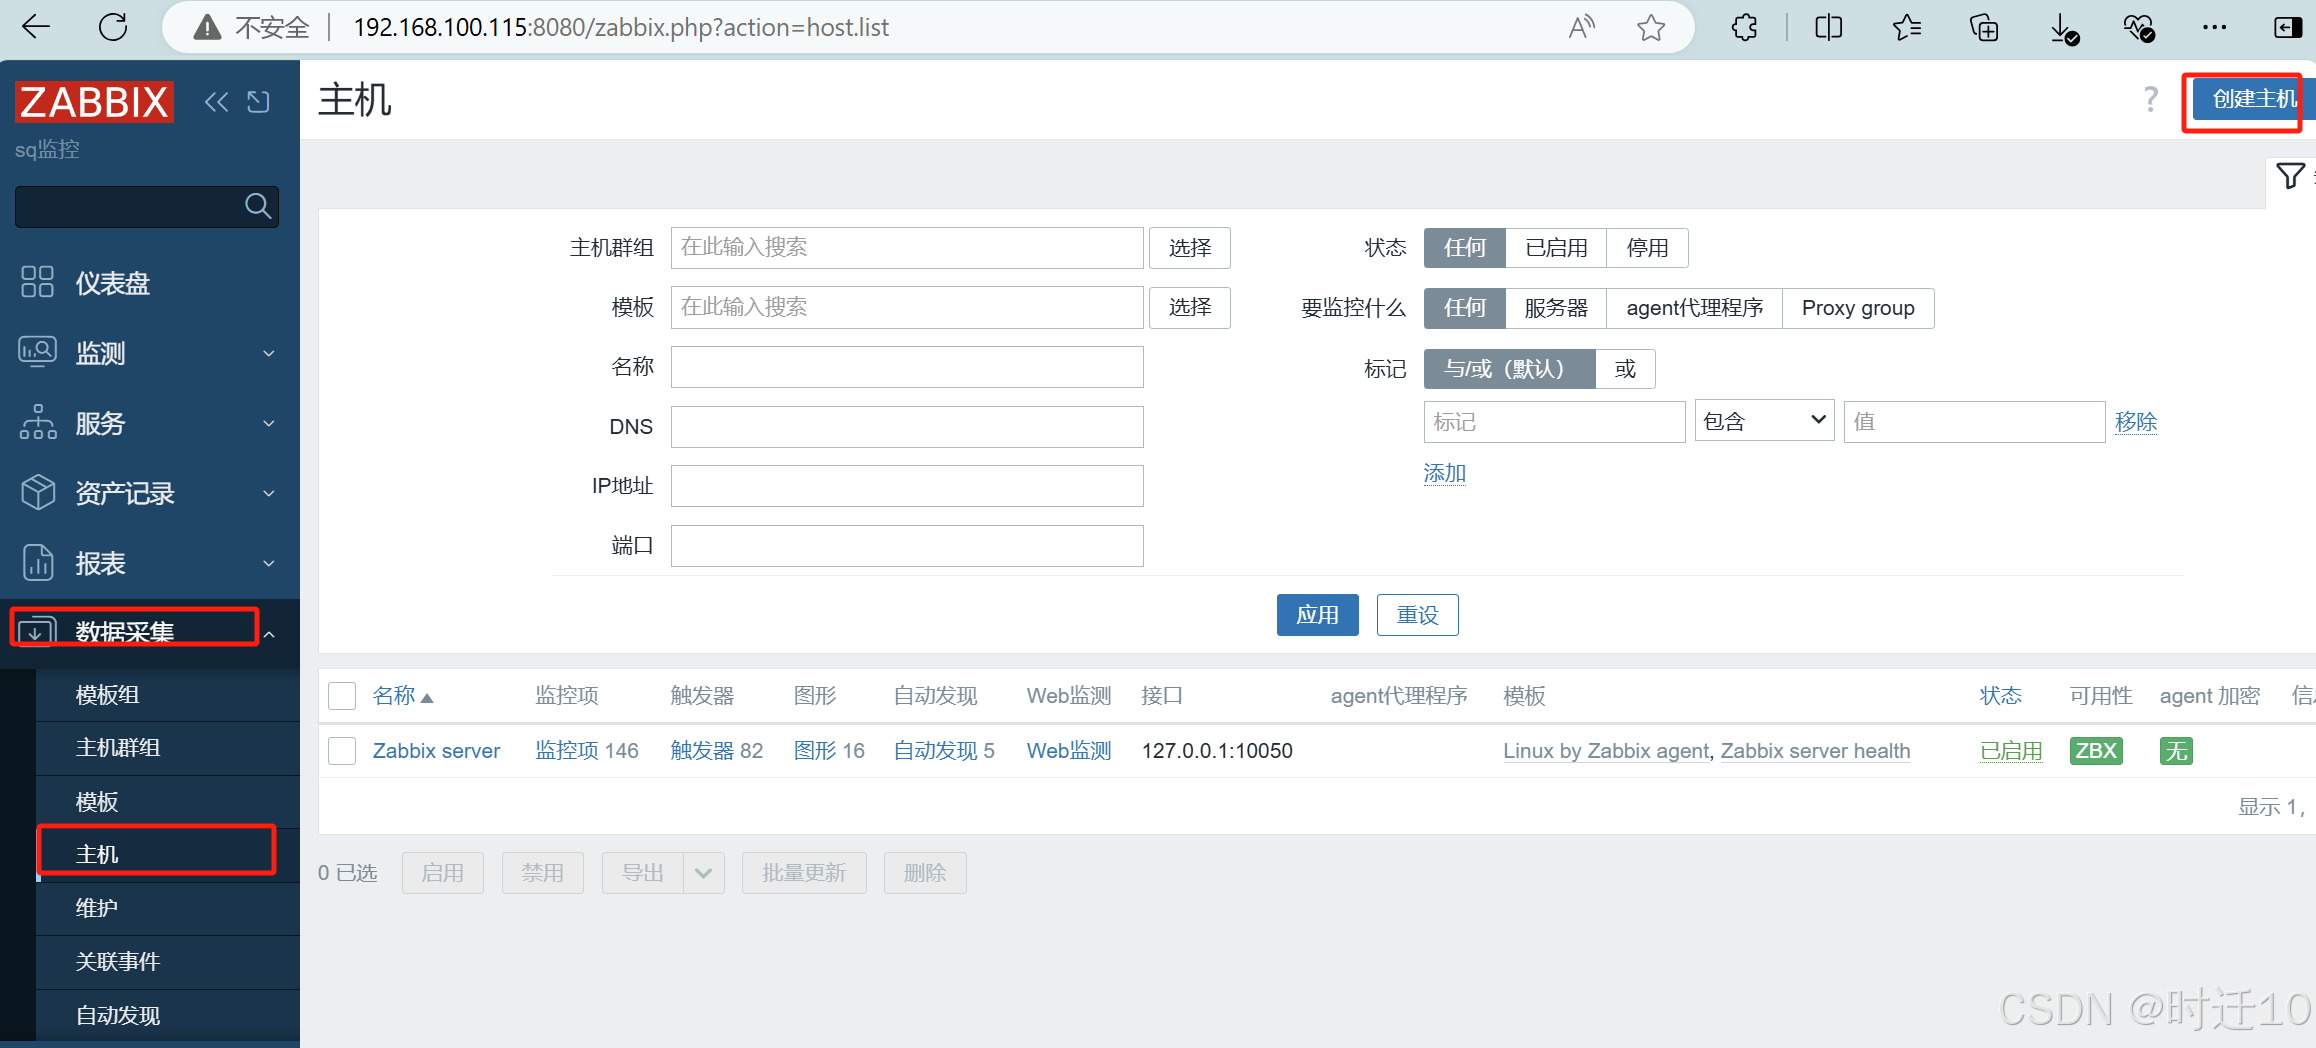Click the sidebar search magnifier icon
This screenshot has height=1048, width=2316.
(x=258, y=206)
